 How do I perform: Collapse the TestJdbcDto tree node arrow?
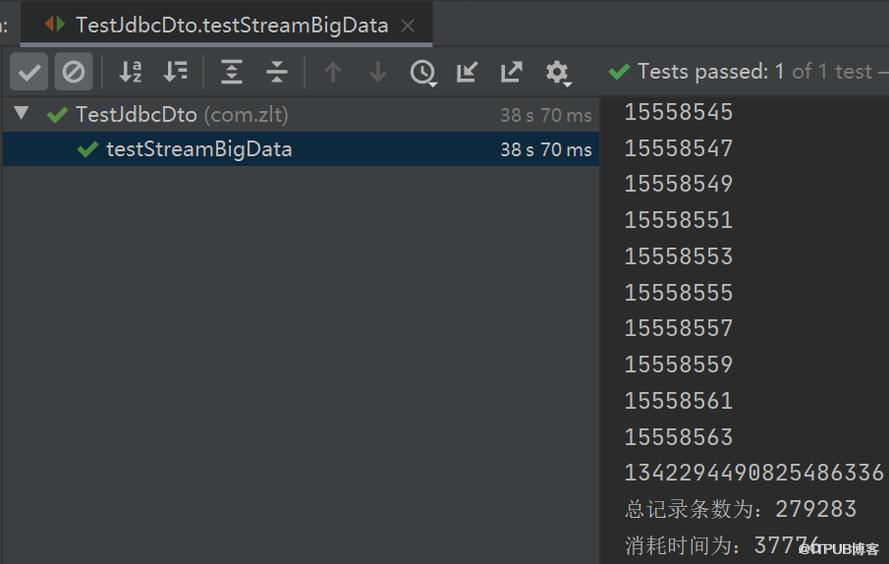coord(22,113)
